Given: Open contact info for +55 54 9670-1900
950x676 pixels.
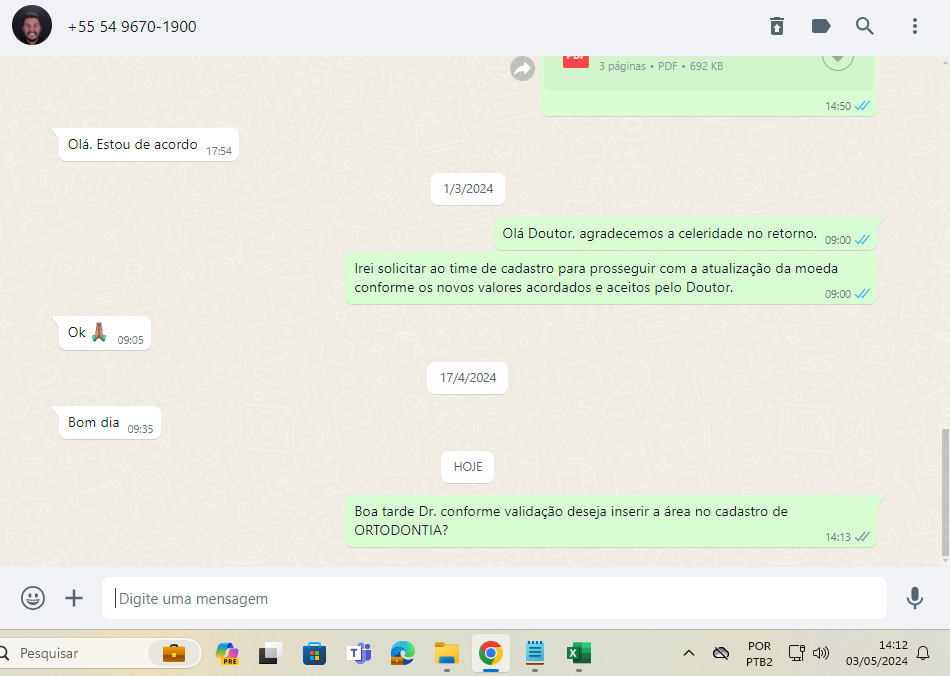Looking at the screenshot, I should point(132,27).
